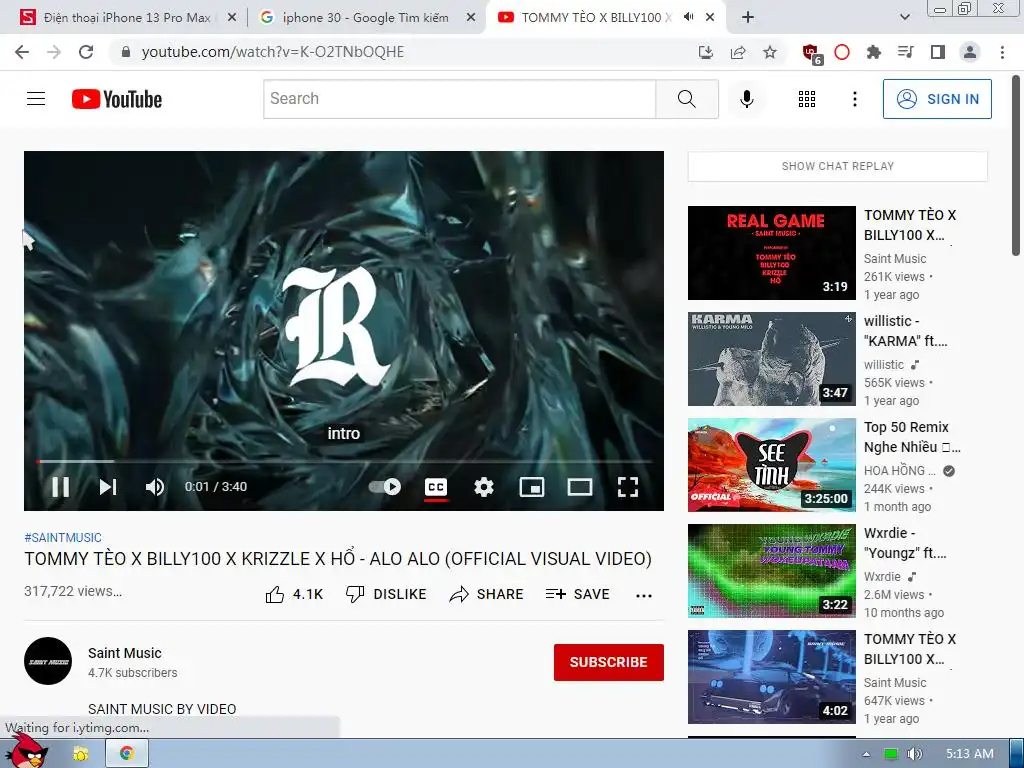Click the taskbar clock 5:13 AM
Viewport: 1024px width, 768px height.
click(970, 754)
